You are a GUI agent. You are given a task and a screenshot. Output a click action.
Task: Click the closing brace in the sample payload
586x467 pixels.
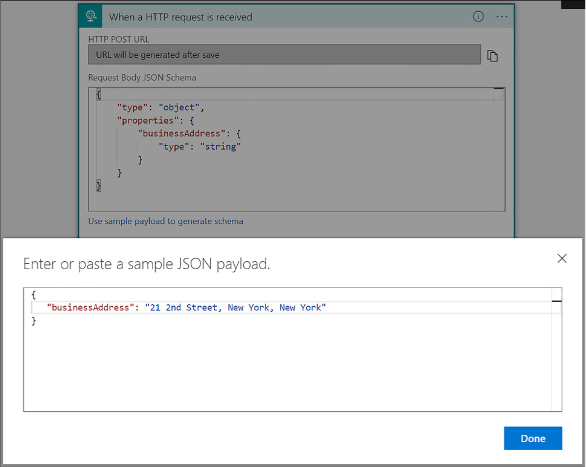(x=34, y=321)
